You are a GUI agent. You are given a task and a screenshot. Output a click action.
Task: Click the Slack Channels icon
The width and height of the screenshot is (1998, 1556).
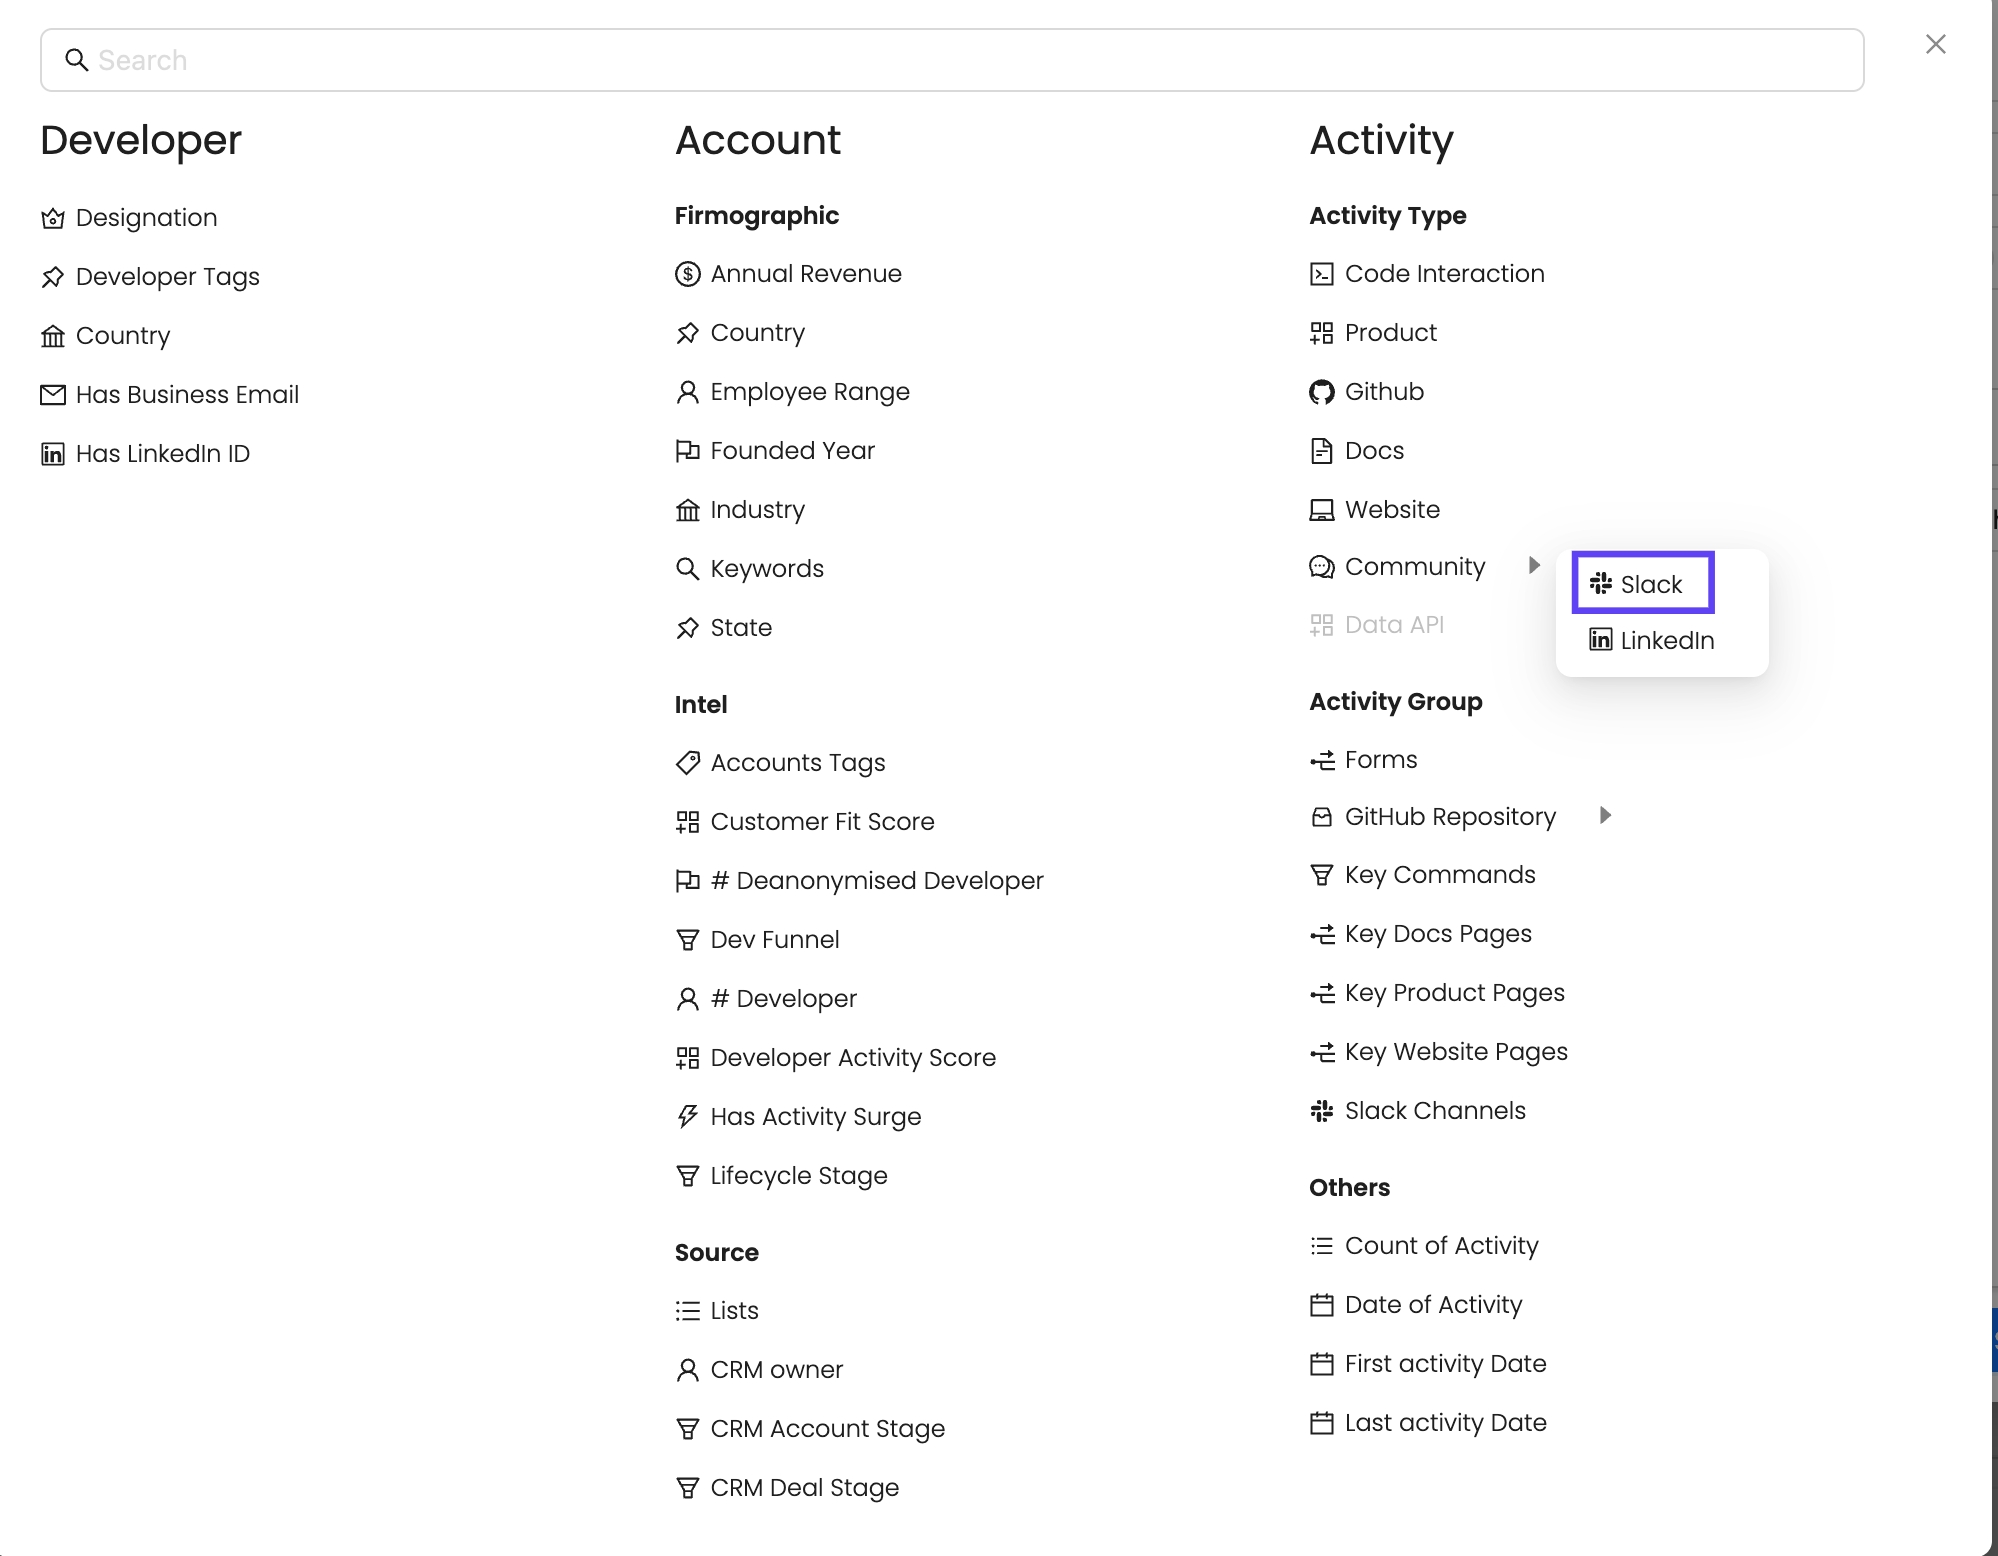(x=1322, y=1111)
